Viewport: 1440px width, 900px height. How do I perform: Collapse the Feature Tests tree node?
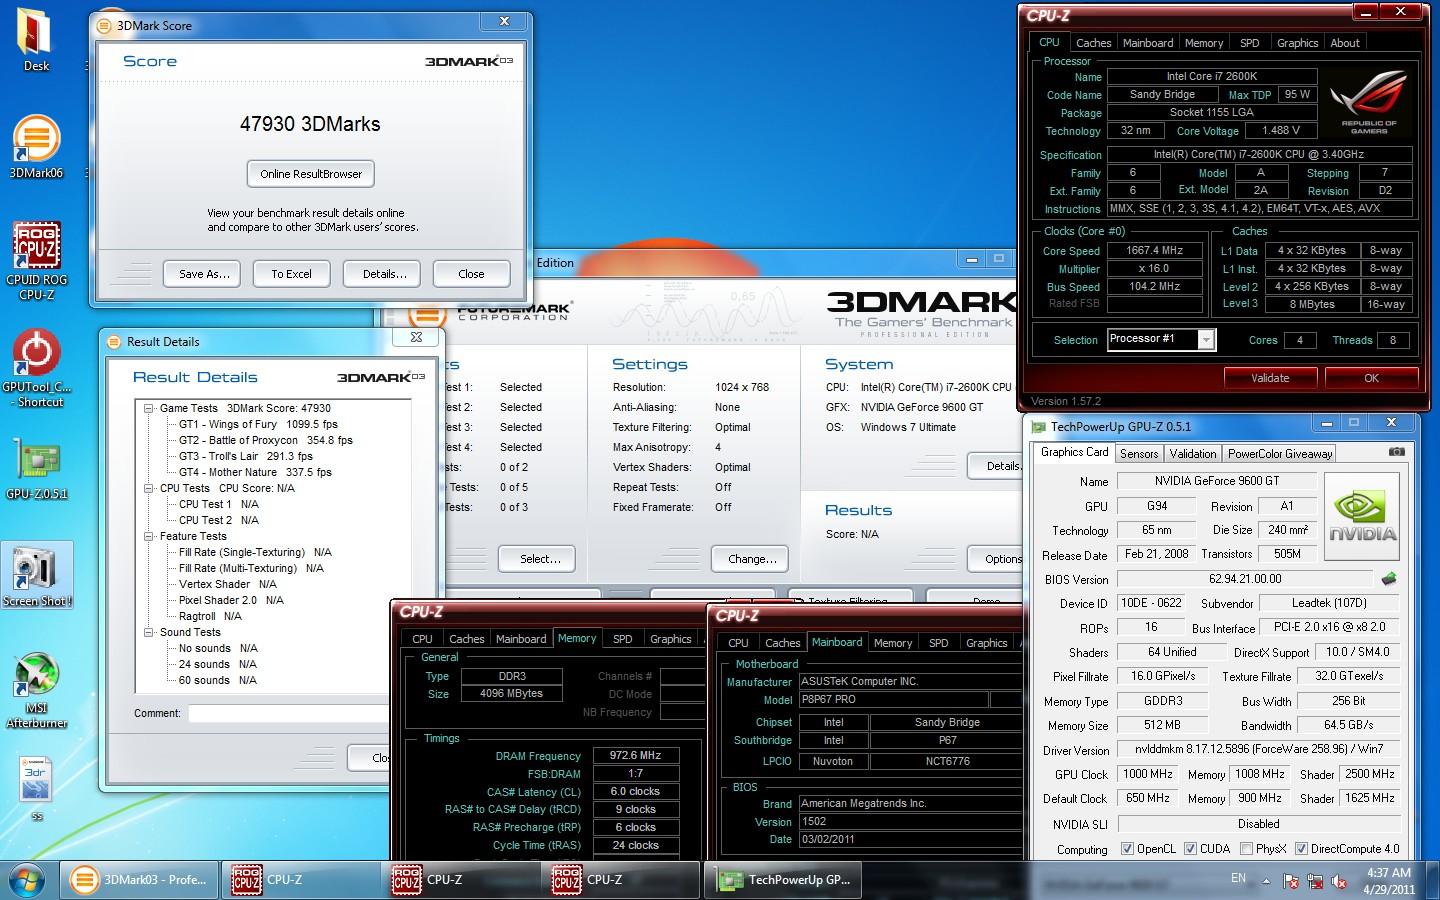pyautogui.click(x=148, y=536)
